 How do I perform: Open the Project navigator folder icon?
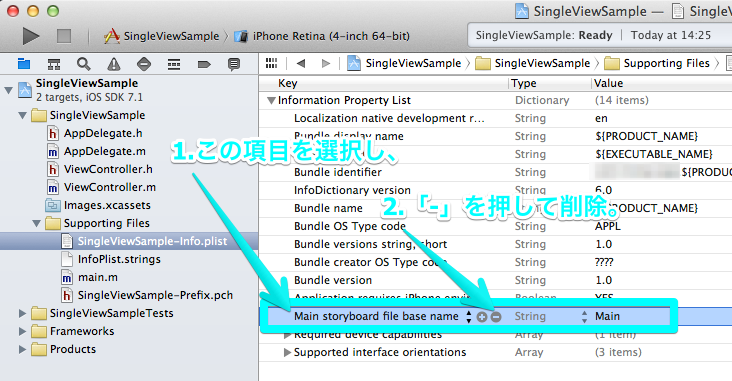(x=24, y=64)
